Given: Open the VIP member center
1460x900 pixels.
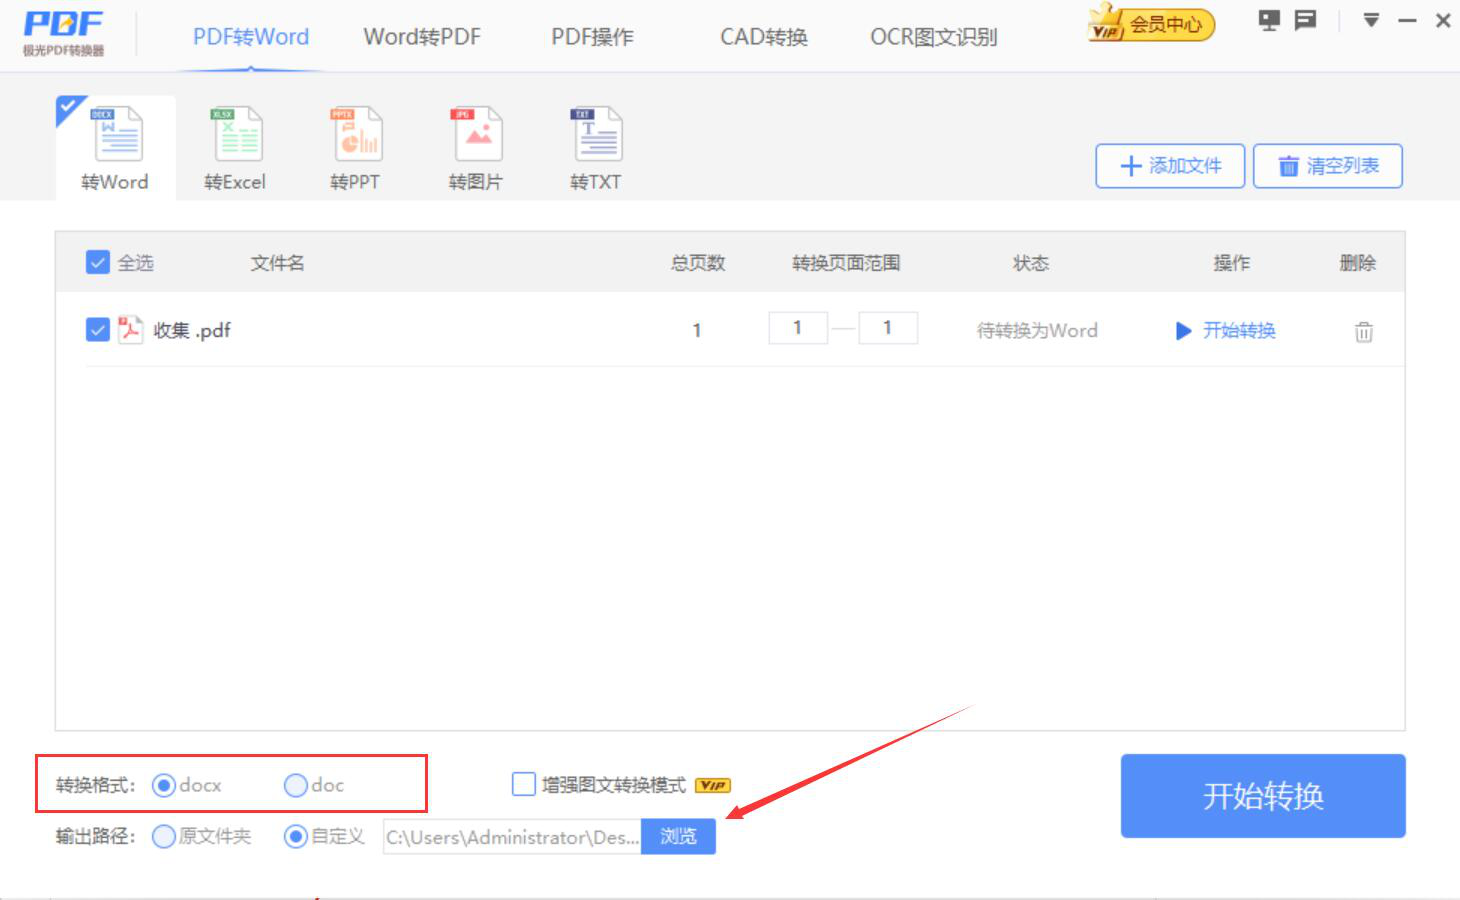Looking at the screenshot, I should 1151,23.
